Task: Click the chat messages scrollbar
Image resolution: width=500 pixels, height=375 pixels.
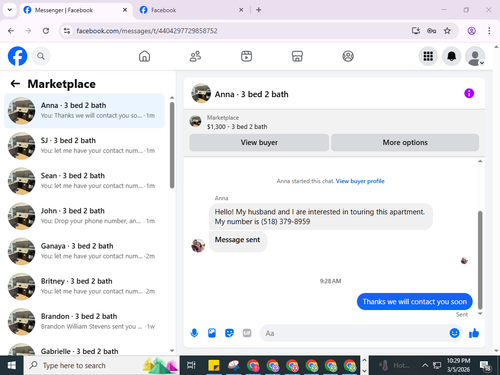Action: 480,260
